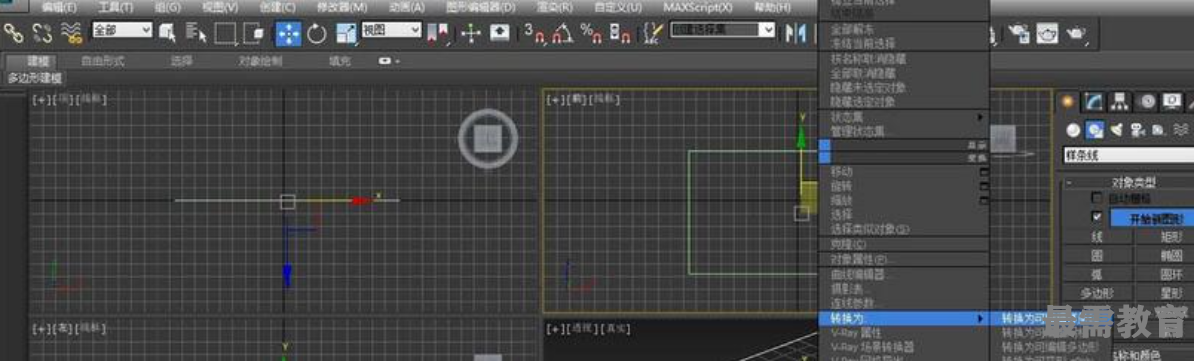The image size is (1194, 361).
Task: Select the Select and Rotate tool
Action: (x=317, y=34)
